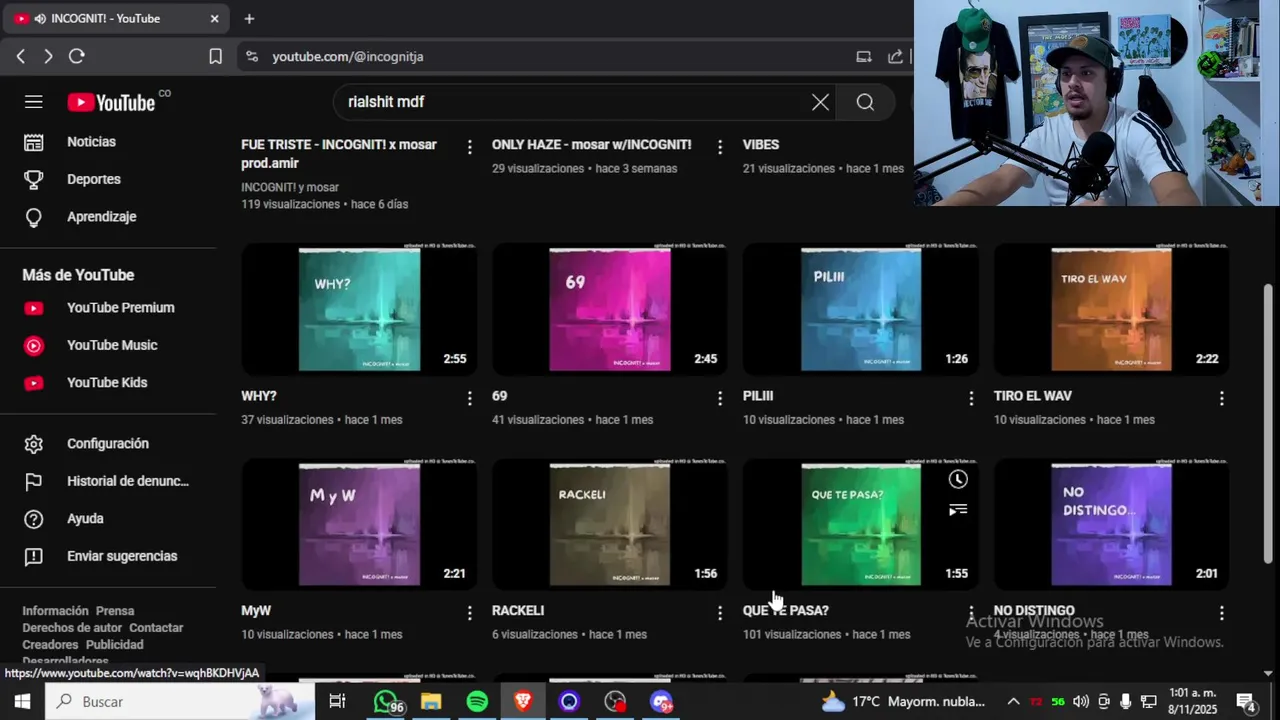Image resolution: width=1280 pixels, height=720 pixels.
Task: Open the three-dot menu for MyW
Action: pyautogui.click(x=469, y=613)
